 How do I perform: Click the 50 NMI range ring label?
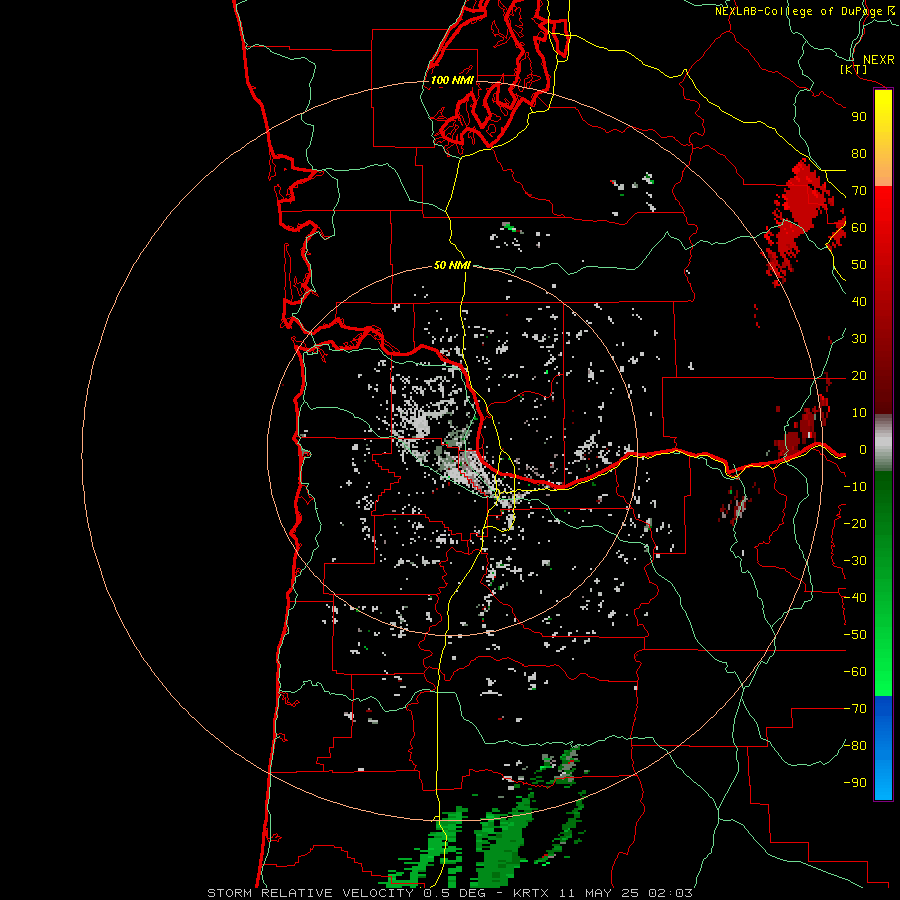tap(452, 265)
